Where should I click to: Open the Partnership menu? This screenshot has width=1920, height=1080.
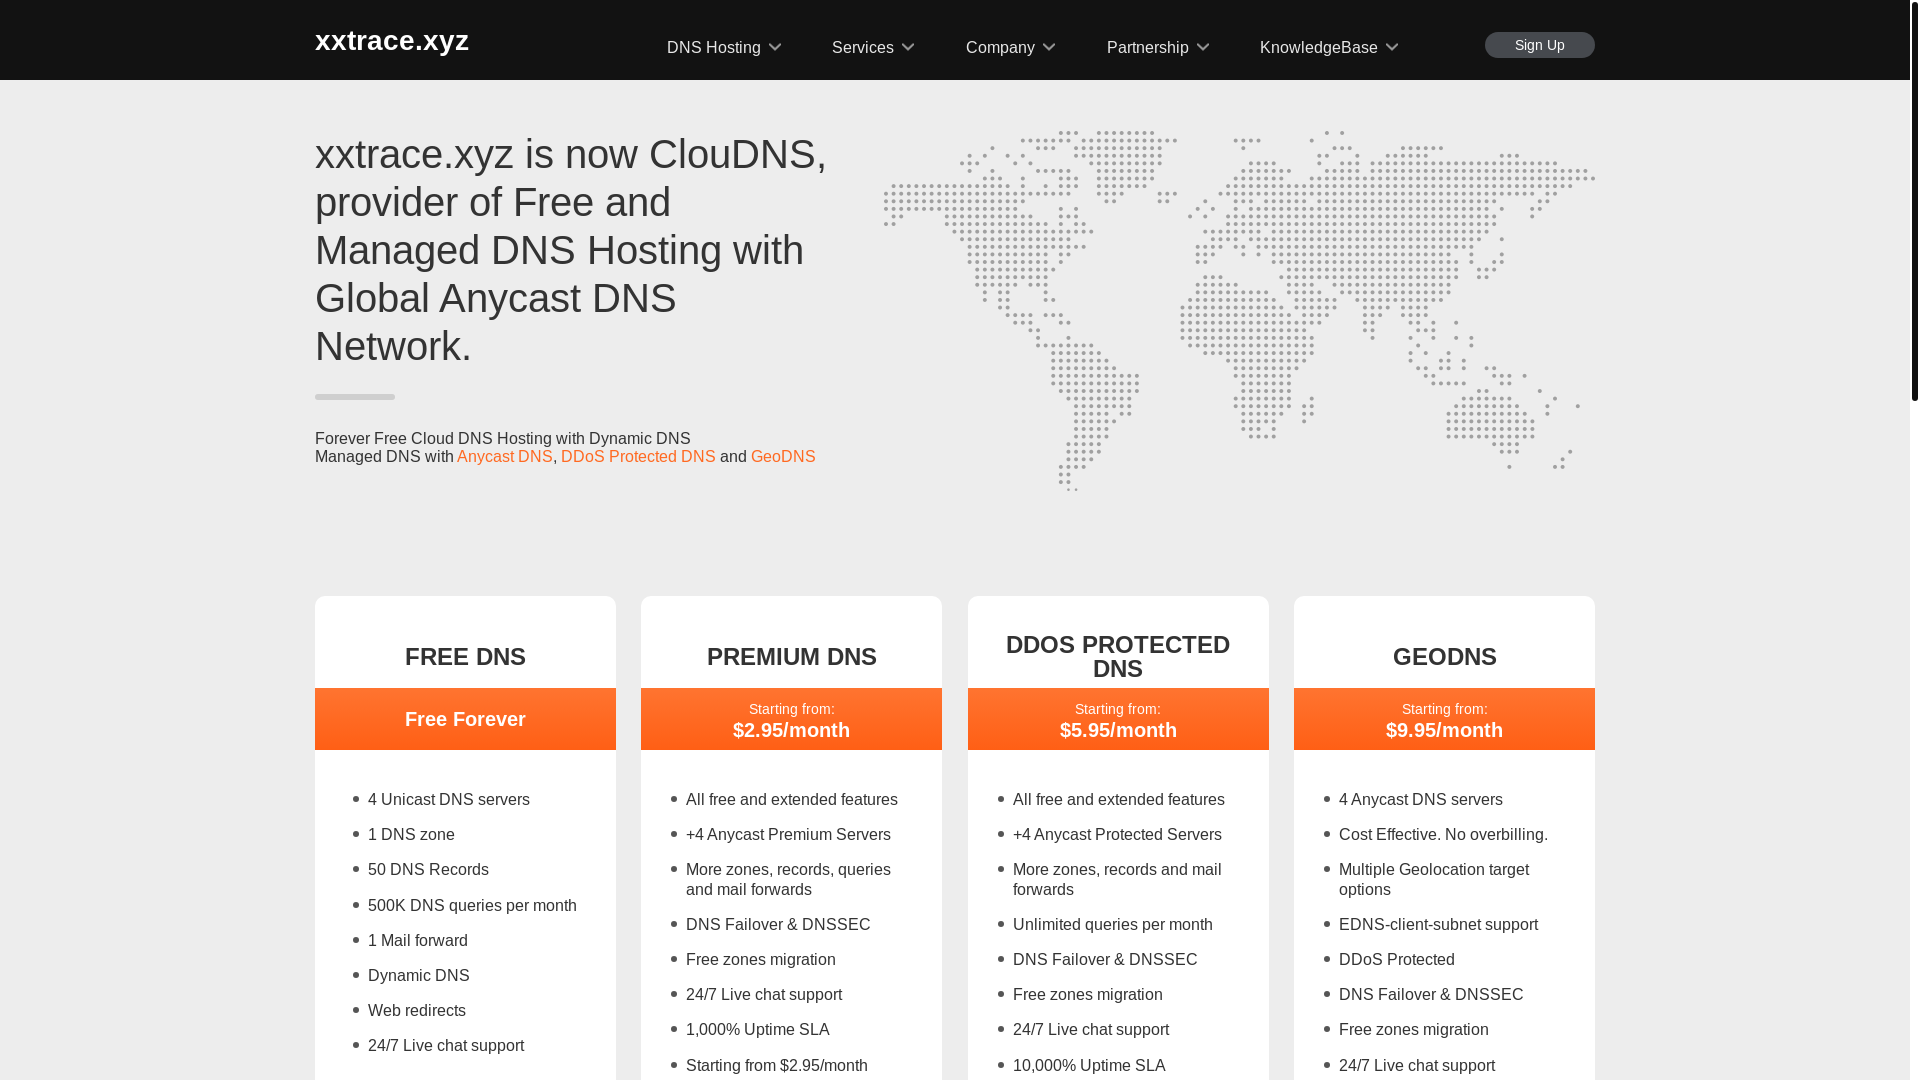(1147, 48)
